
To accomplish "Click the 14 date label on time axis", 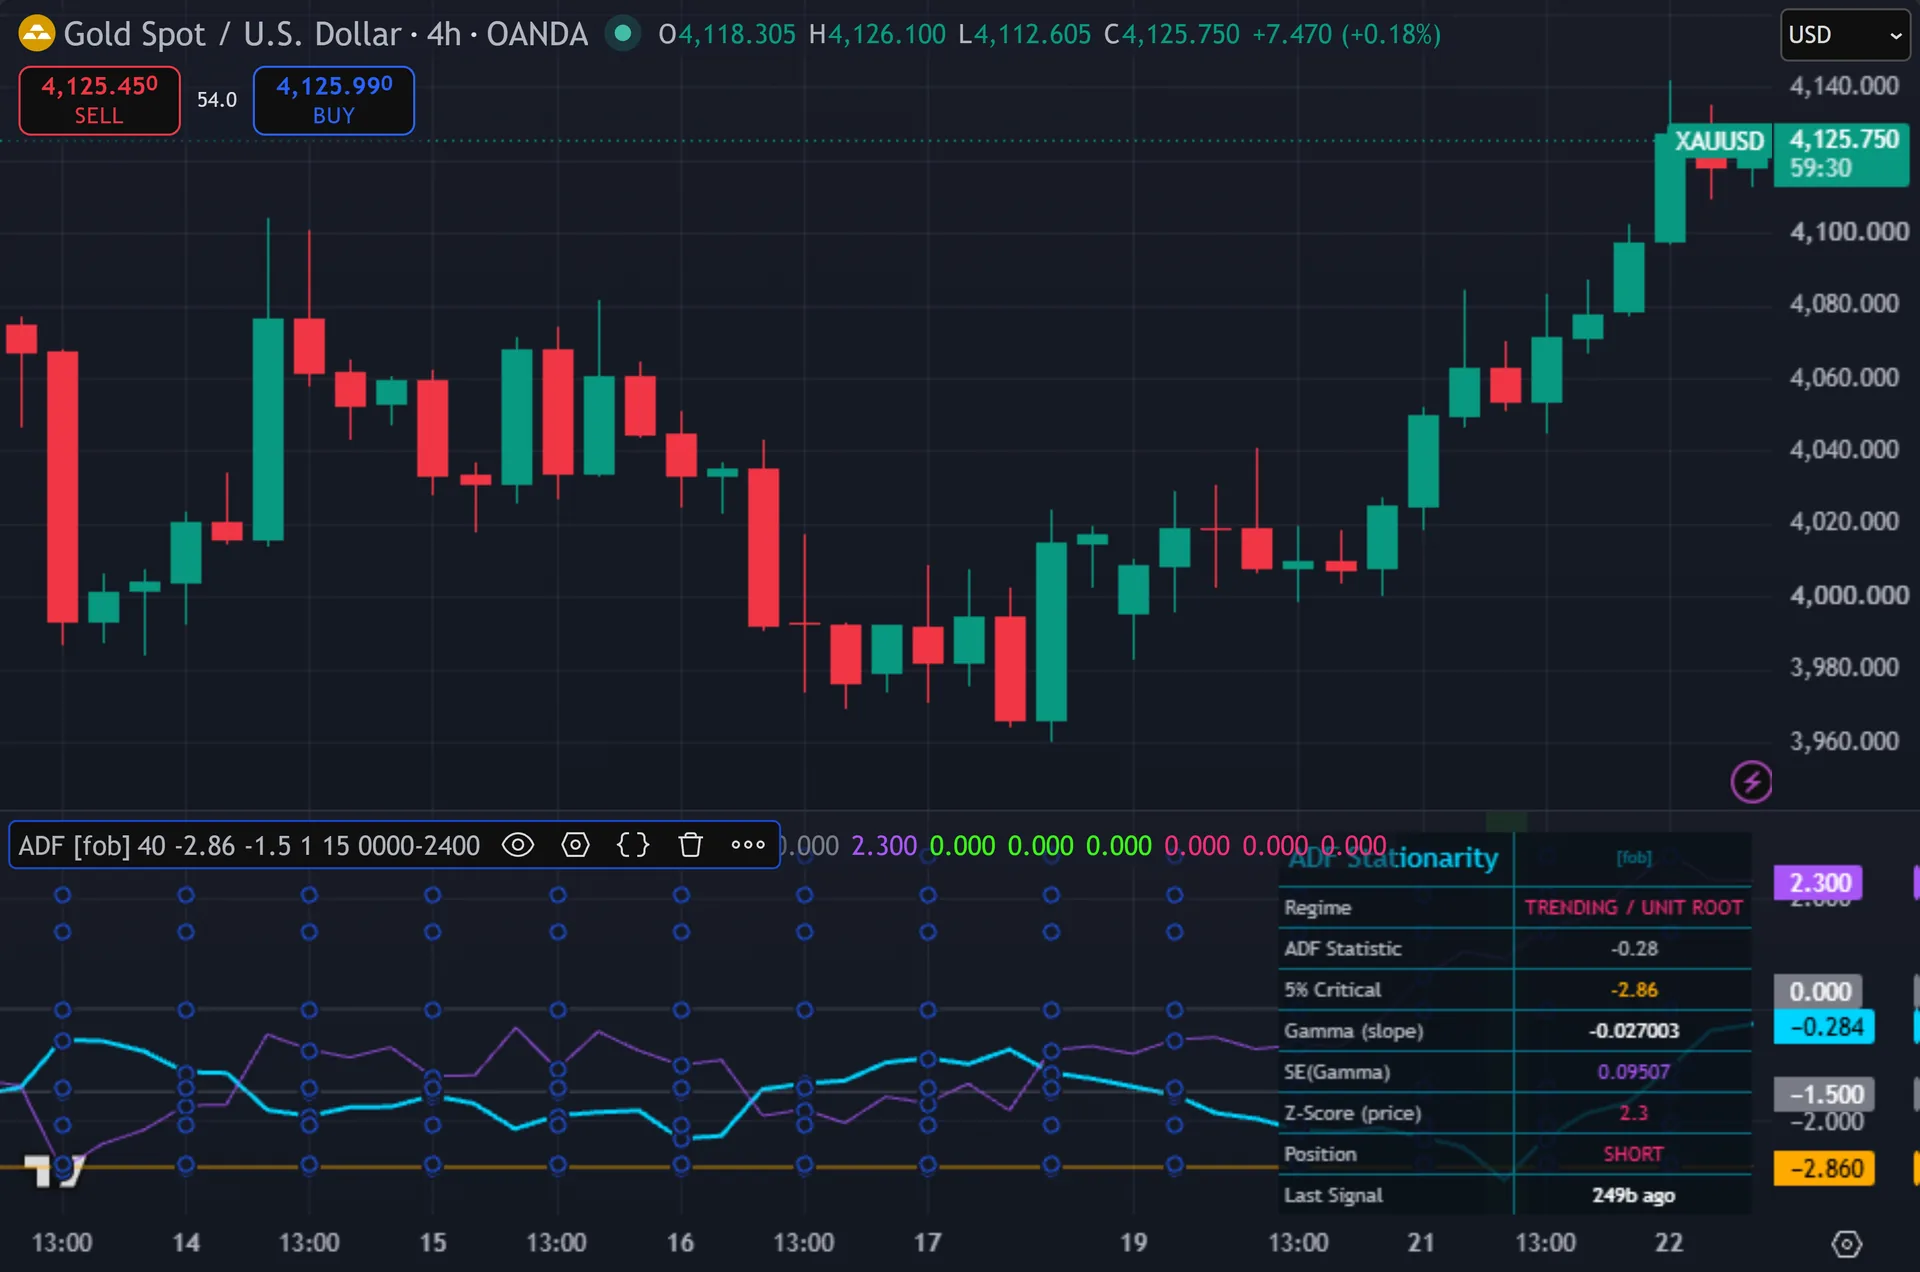I will 186,1243.
